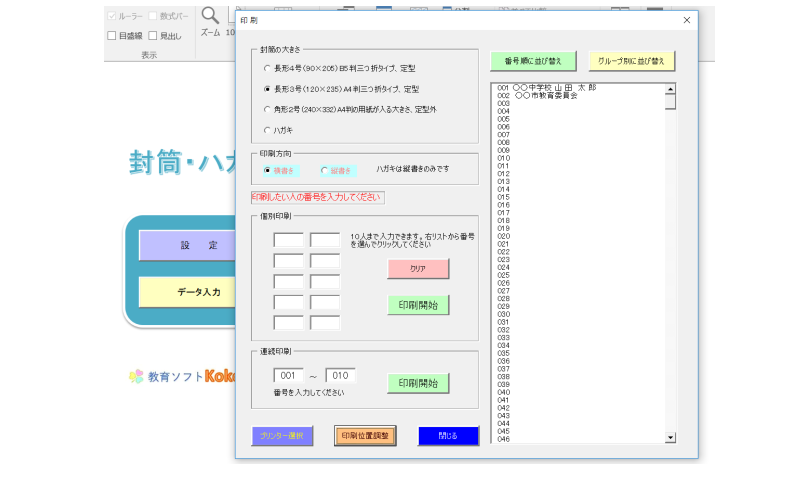
Task: Click the blue 閉じる button
Action: tap(448, 436)
